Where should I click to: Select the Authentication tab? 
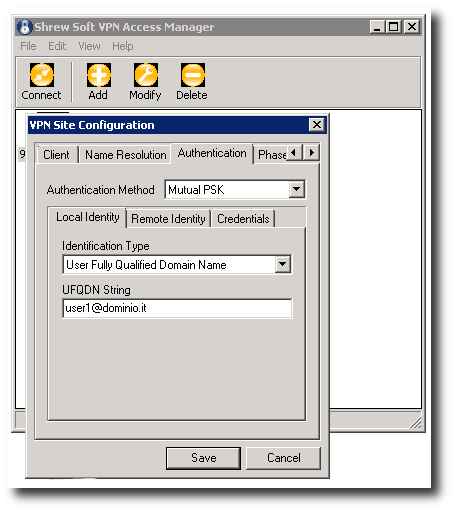[x=212, y=153]
